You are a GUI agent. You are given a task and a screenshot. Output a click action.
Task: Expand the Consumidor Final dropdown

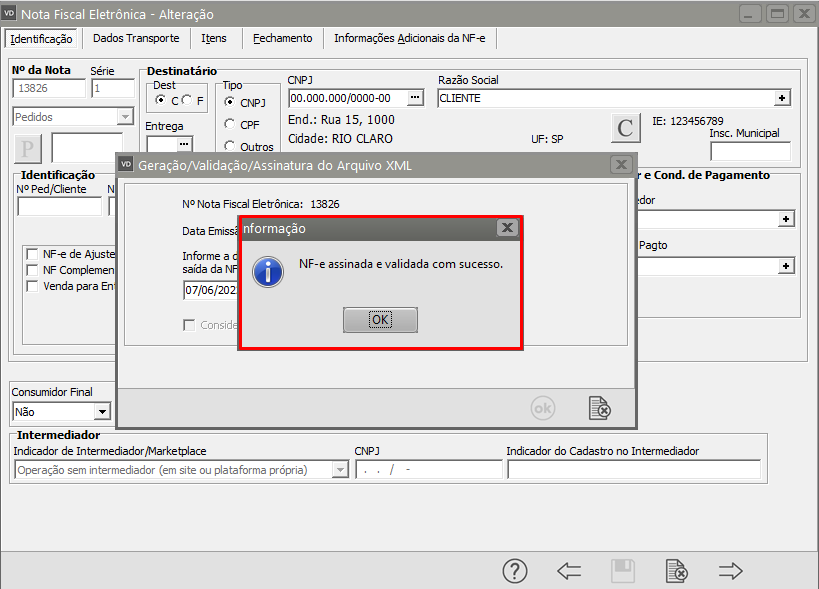click(x=102, y=411)
